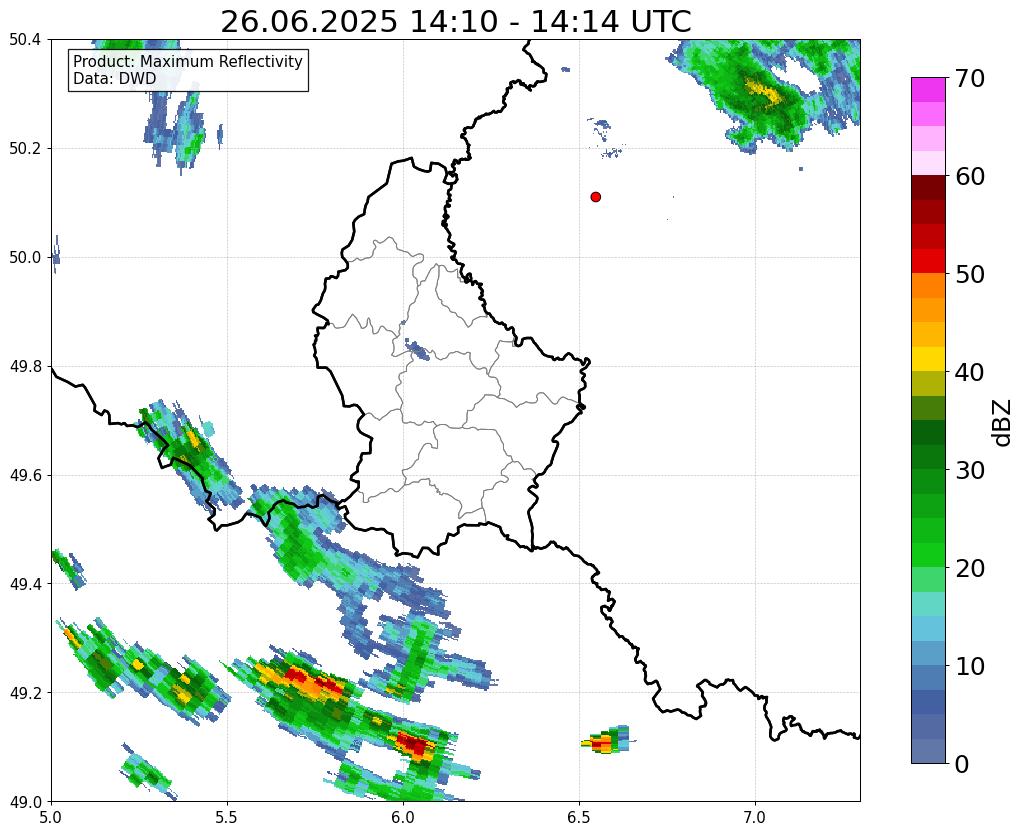Click the longitude label 6.5
1023x834 pixels.
coord(579,817)
